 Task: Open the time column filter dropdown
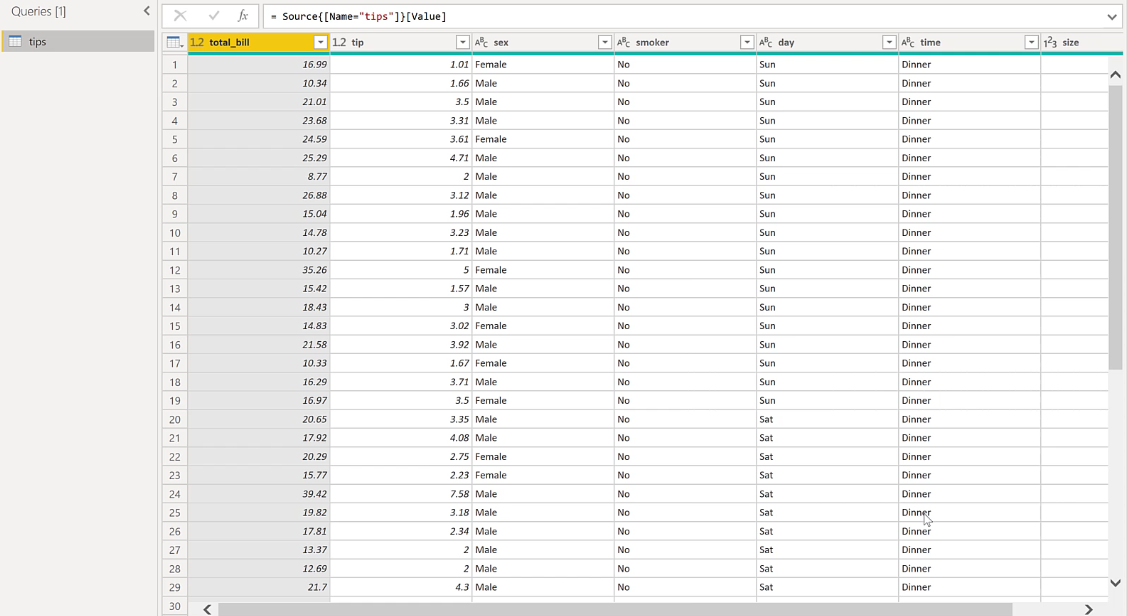tap(1032, 42)
